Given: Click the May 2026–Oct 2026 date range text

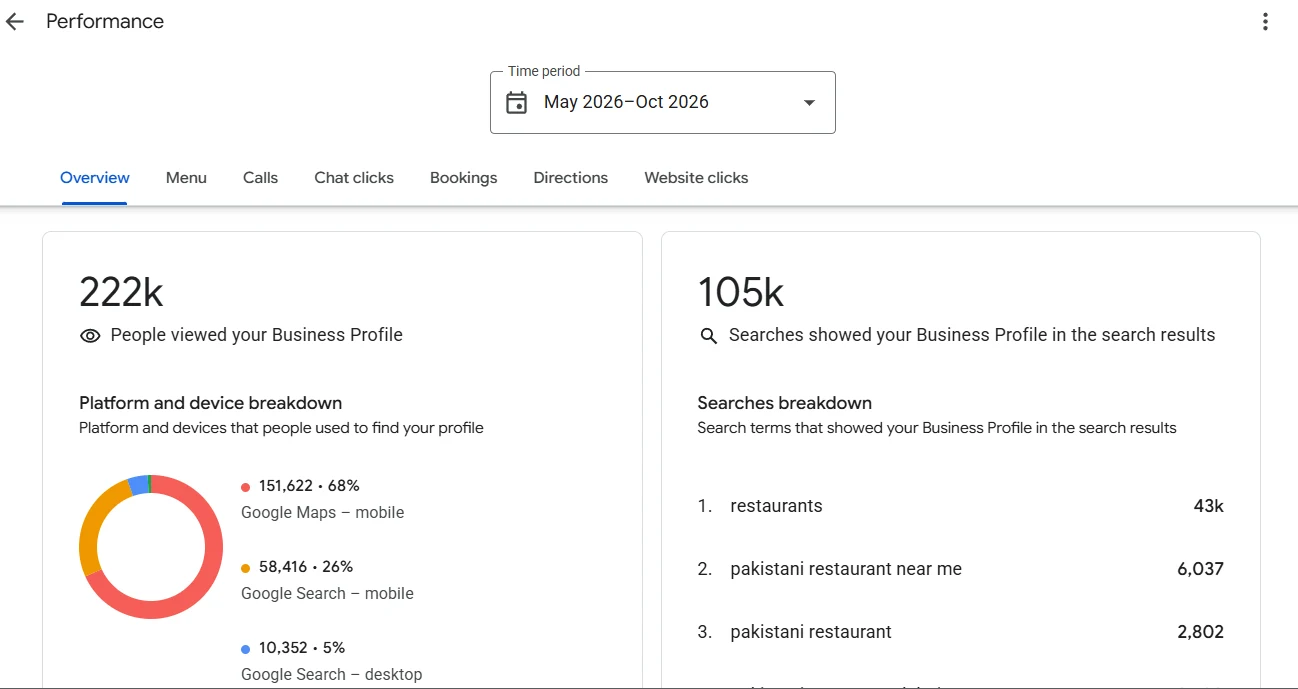Looking at the screenshot, I should click(x=626, y=102).
